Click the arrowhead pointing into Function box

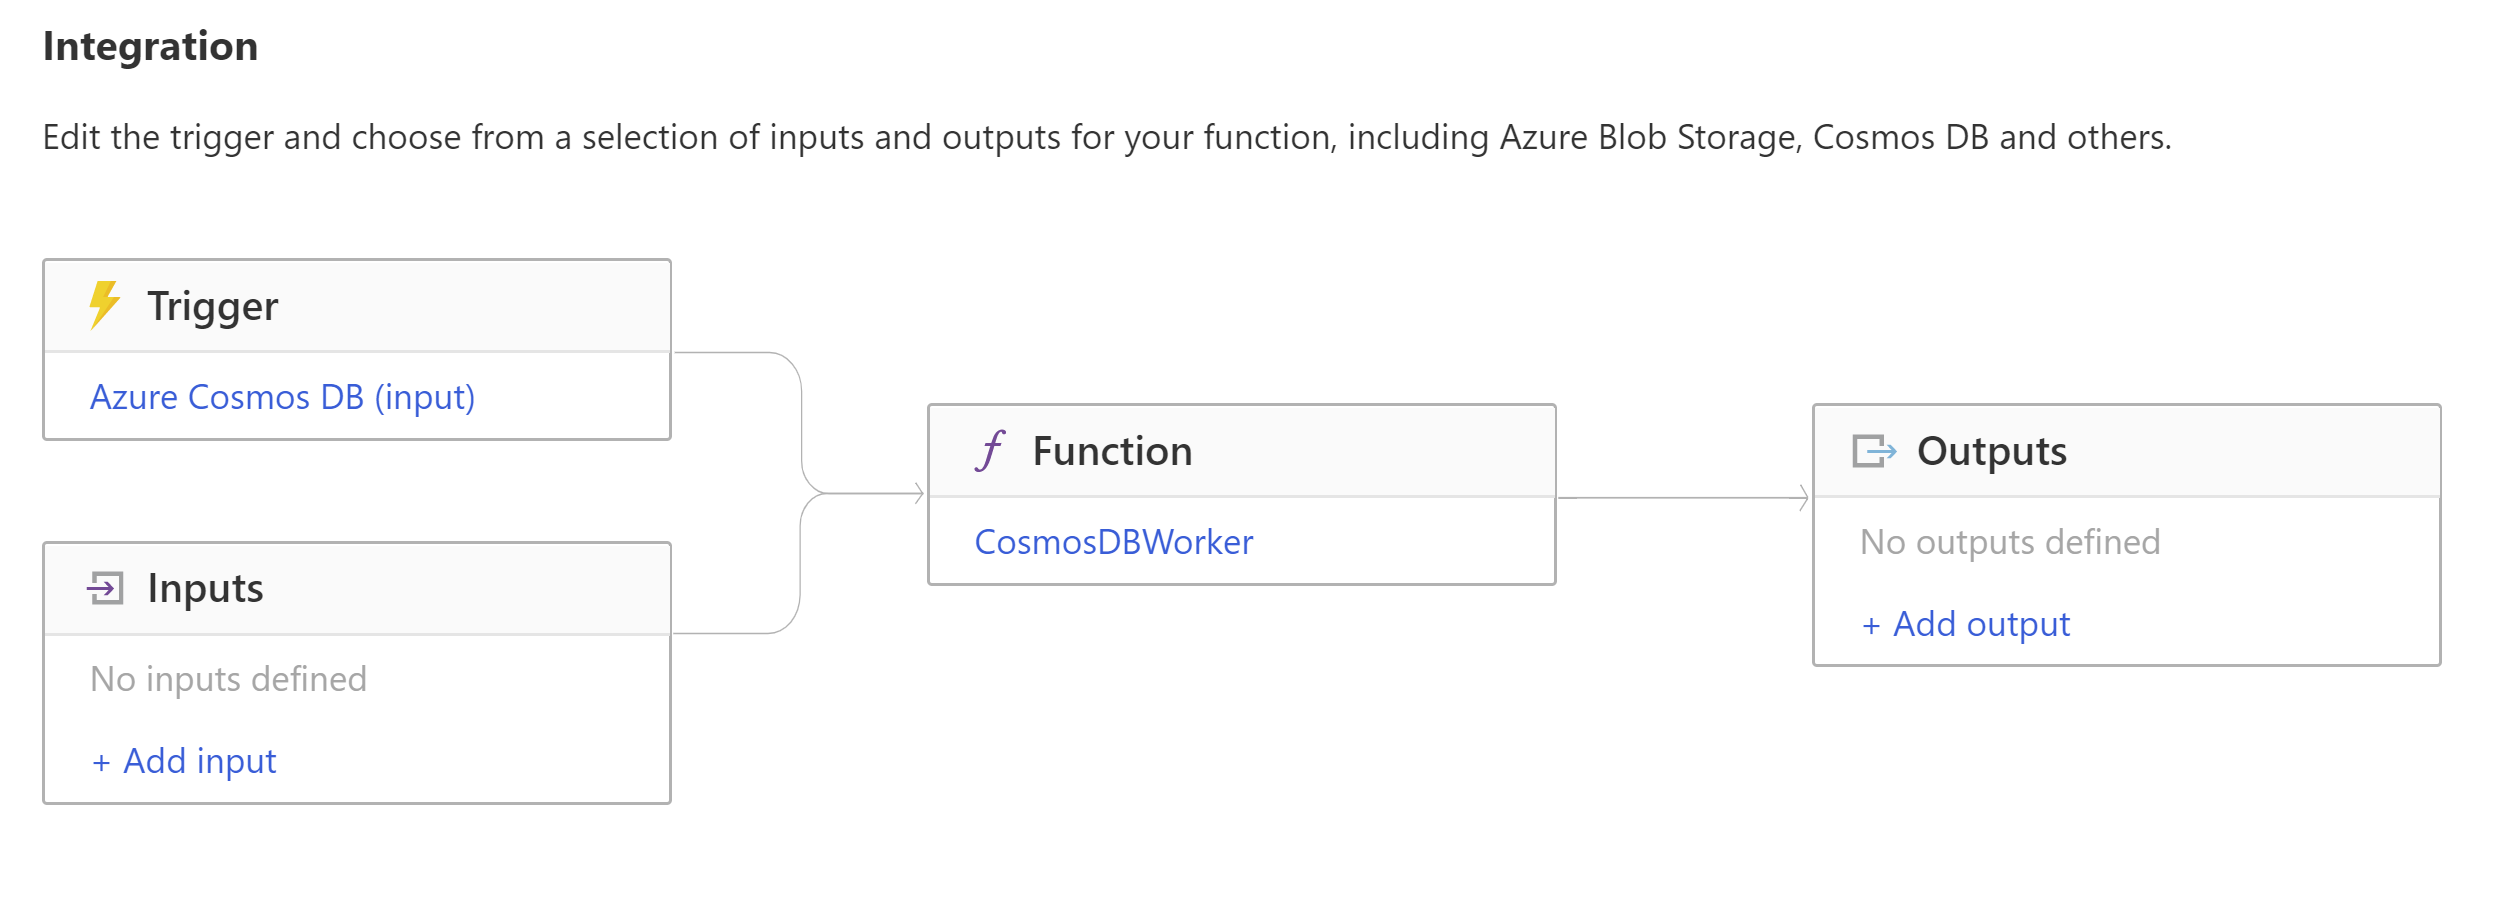pyautogui.click(x=919, y=493)
